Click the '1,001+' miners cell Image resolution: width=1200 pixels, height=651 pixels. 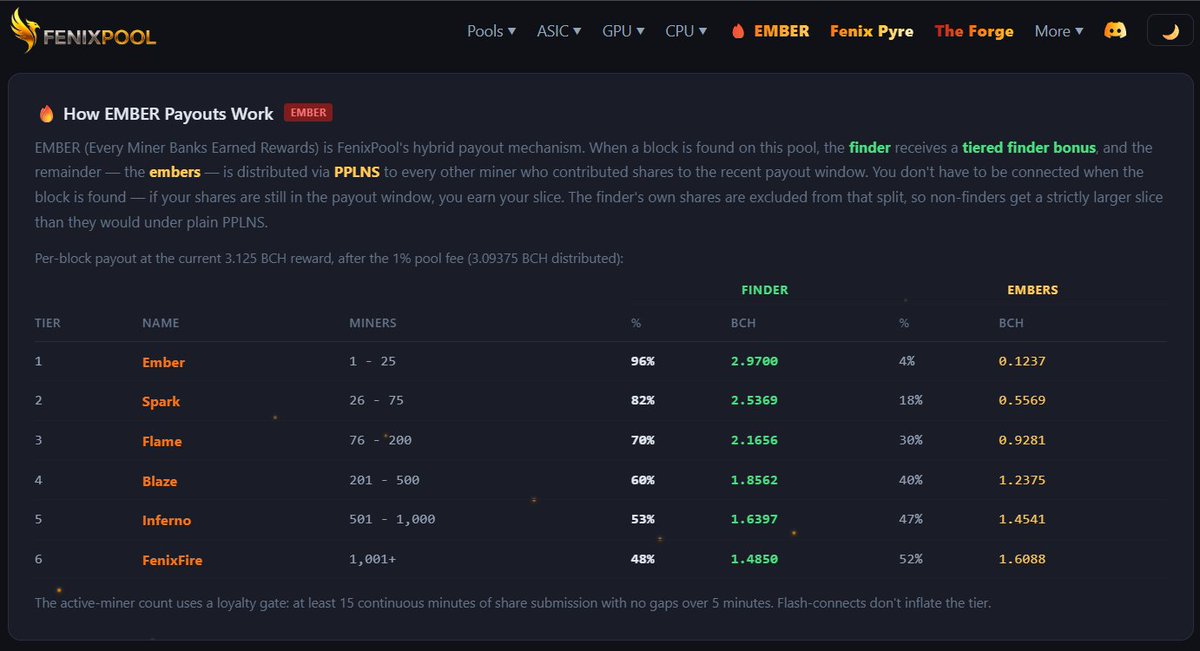click(x=372, y=559)
